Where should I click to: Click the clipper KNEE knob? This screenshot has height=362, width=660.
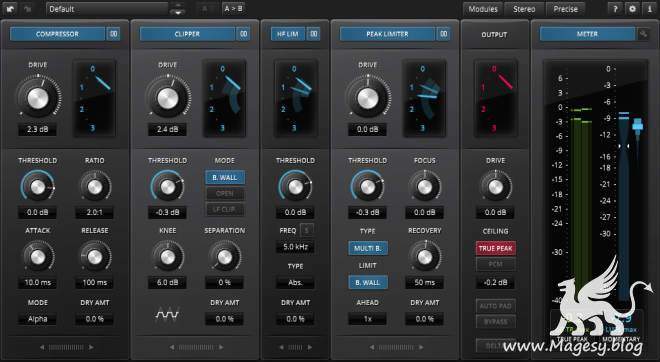pos(167,257)
